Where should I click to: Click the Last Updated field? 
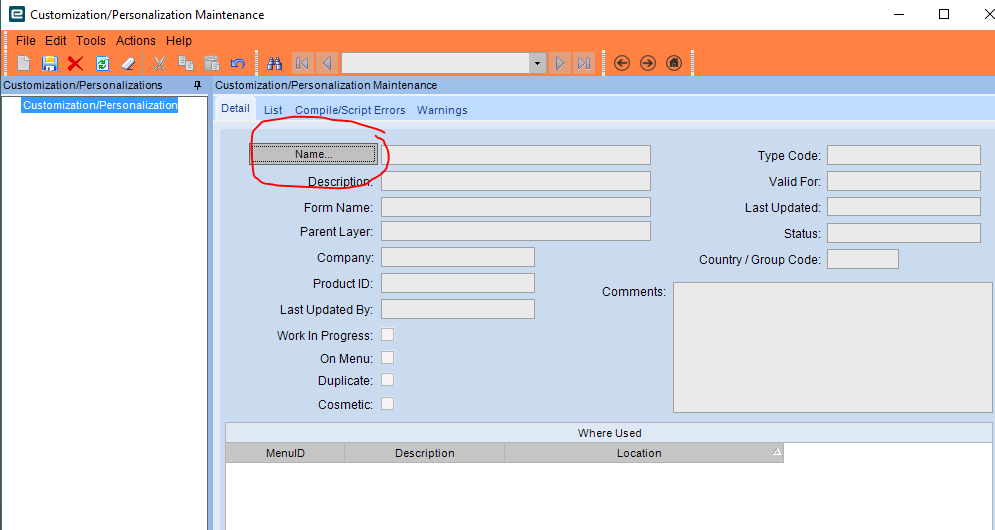(904, 207)
